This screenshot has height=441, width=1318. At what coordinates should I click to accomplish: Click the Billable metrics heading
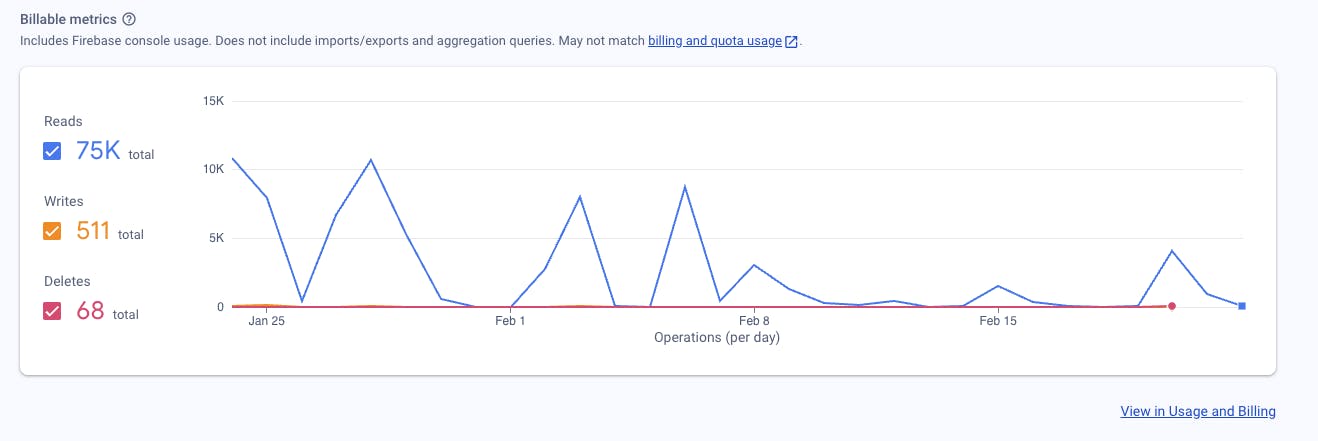click(x=67, y=19)
